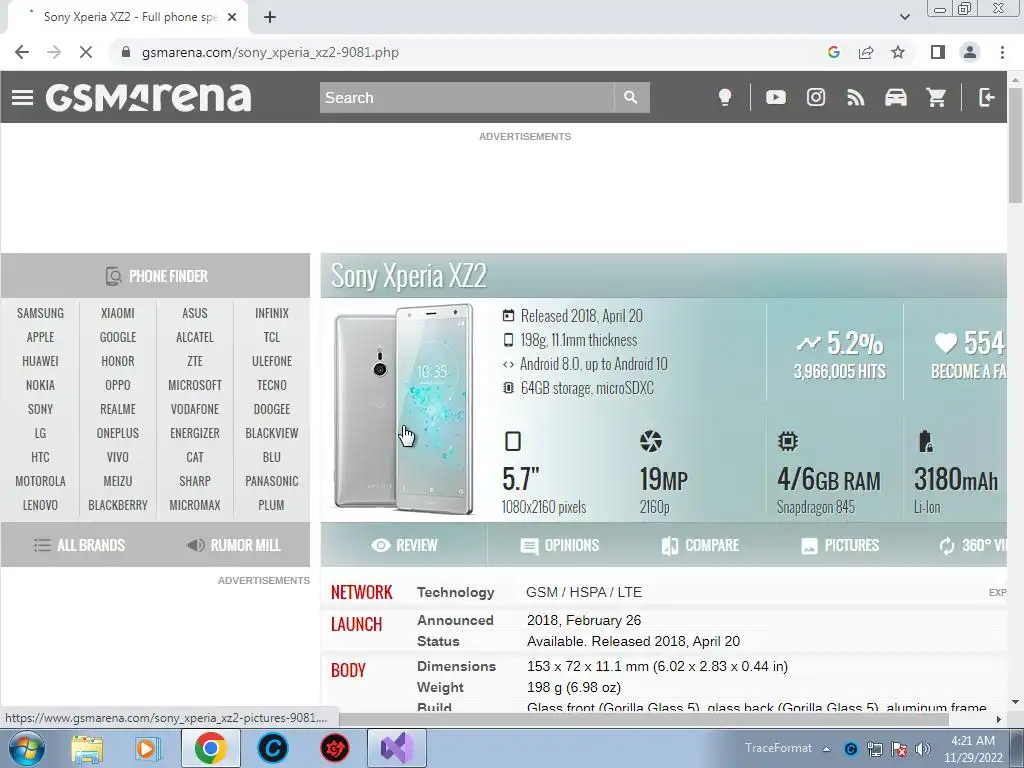Open the OPINIONS tab
The image size is (1024, 768).
pos(559,545)
